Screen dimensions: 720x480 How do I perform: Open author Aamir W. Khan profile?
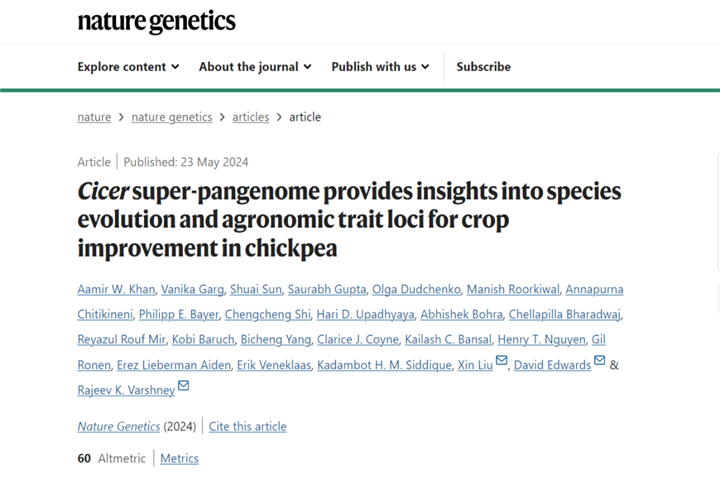coord(116,290)
